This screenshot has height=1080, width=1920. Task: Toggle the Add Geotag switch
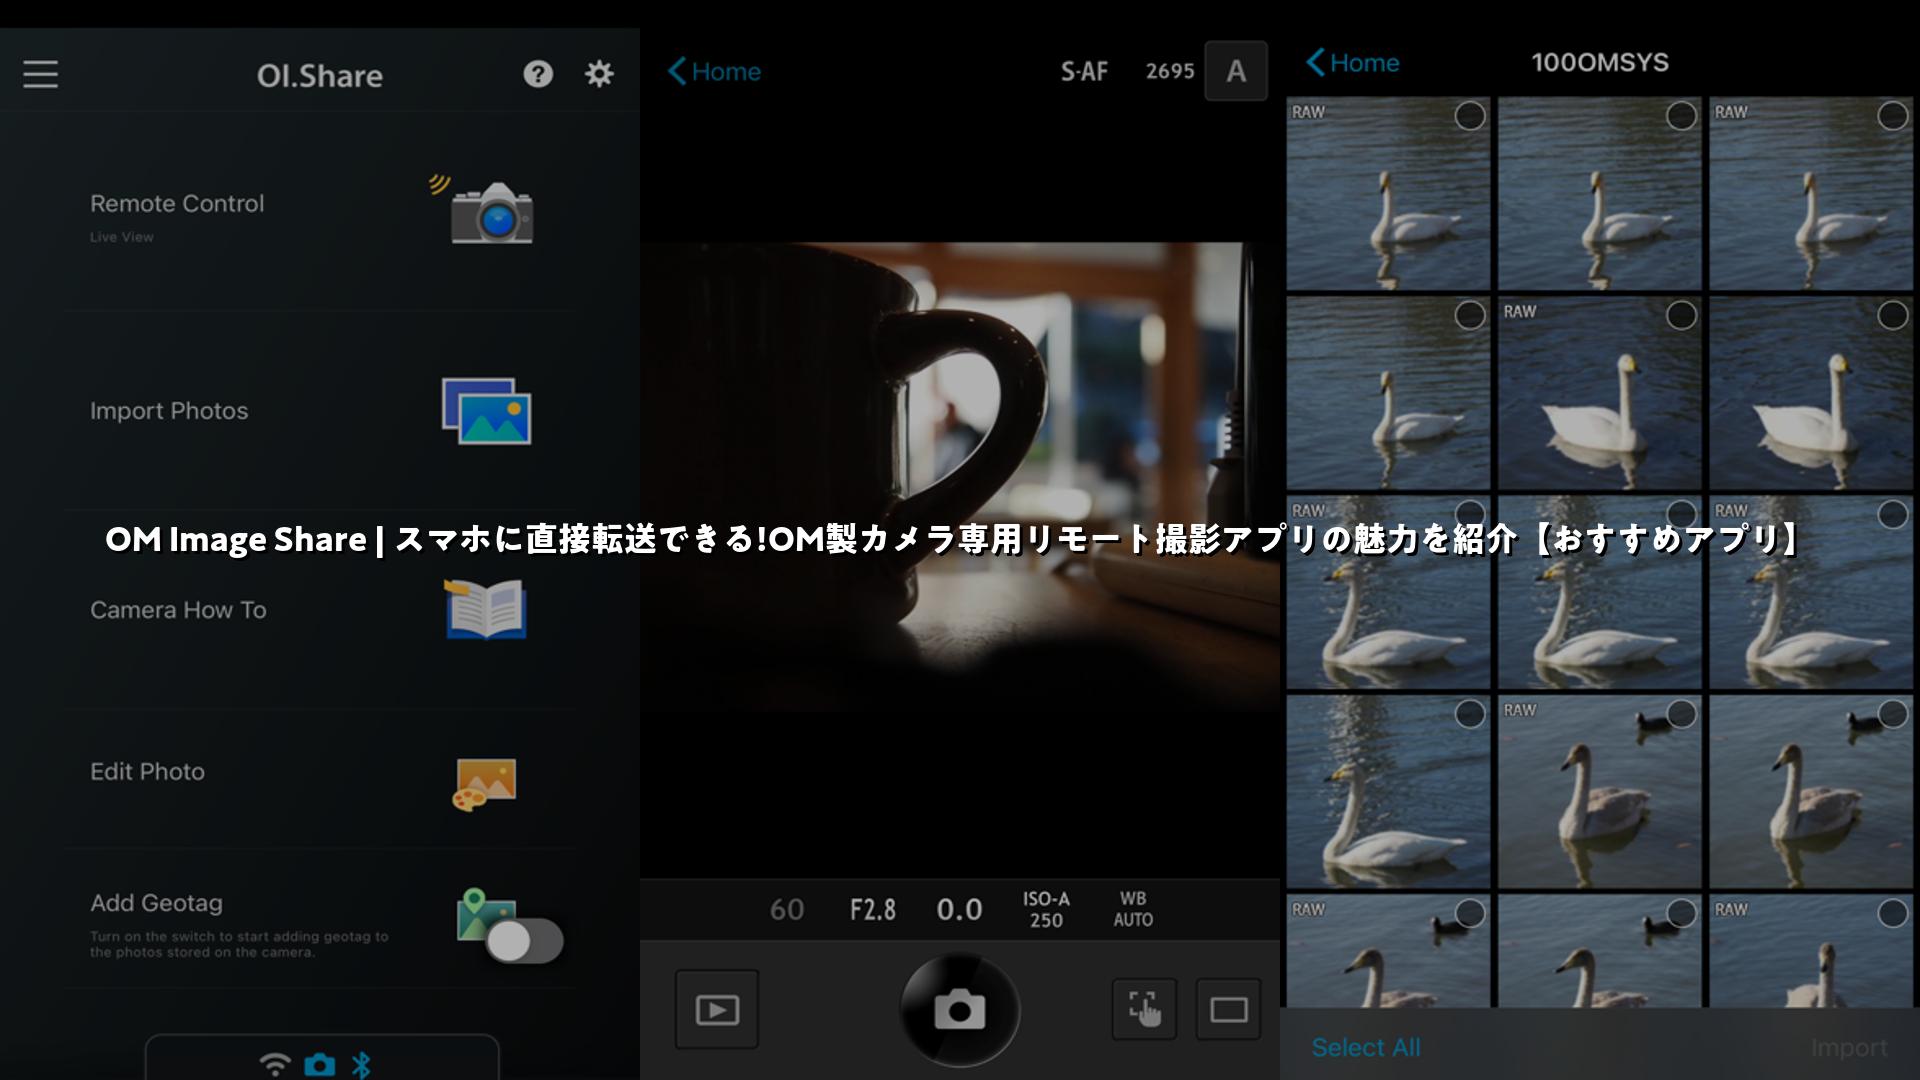click(525, 941)
